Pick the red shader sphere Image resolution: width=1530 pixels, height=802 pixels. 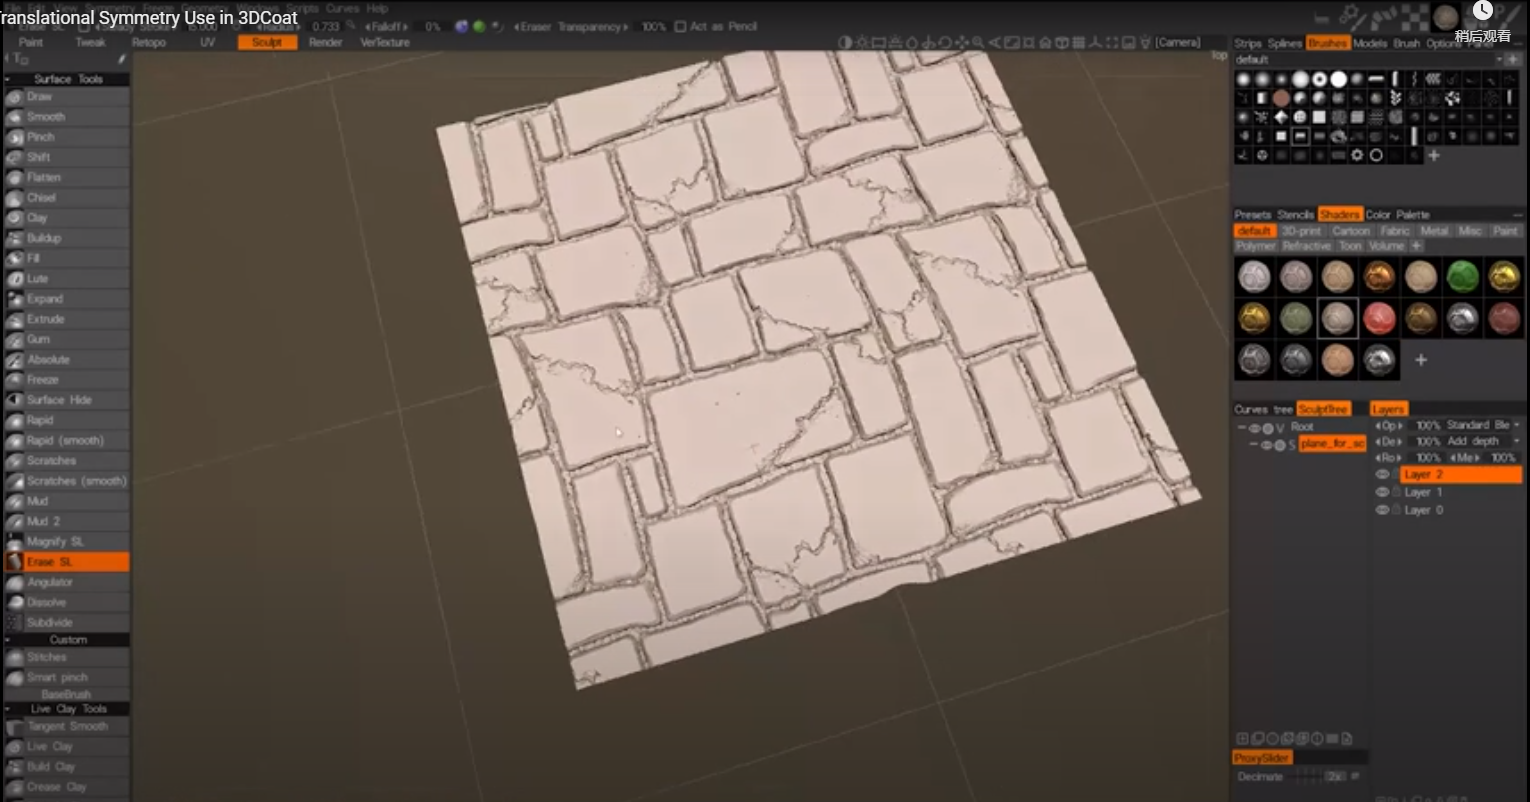point(1379,318)
